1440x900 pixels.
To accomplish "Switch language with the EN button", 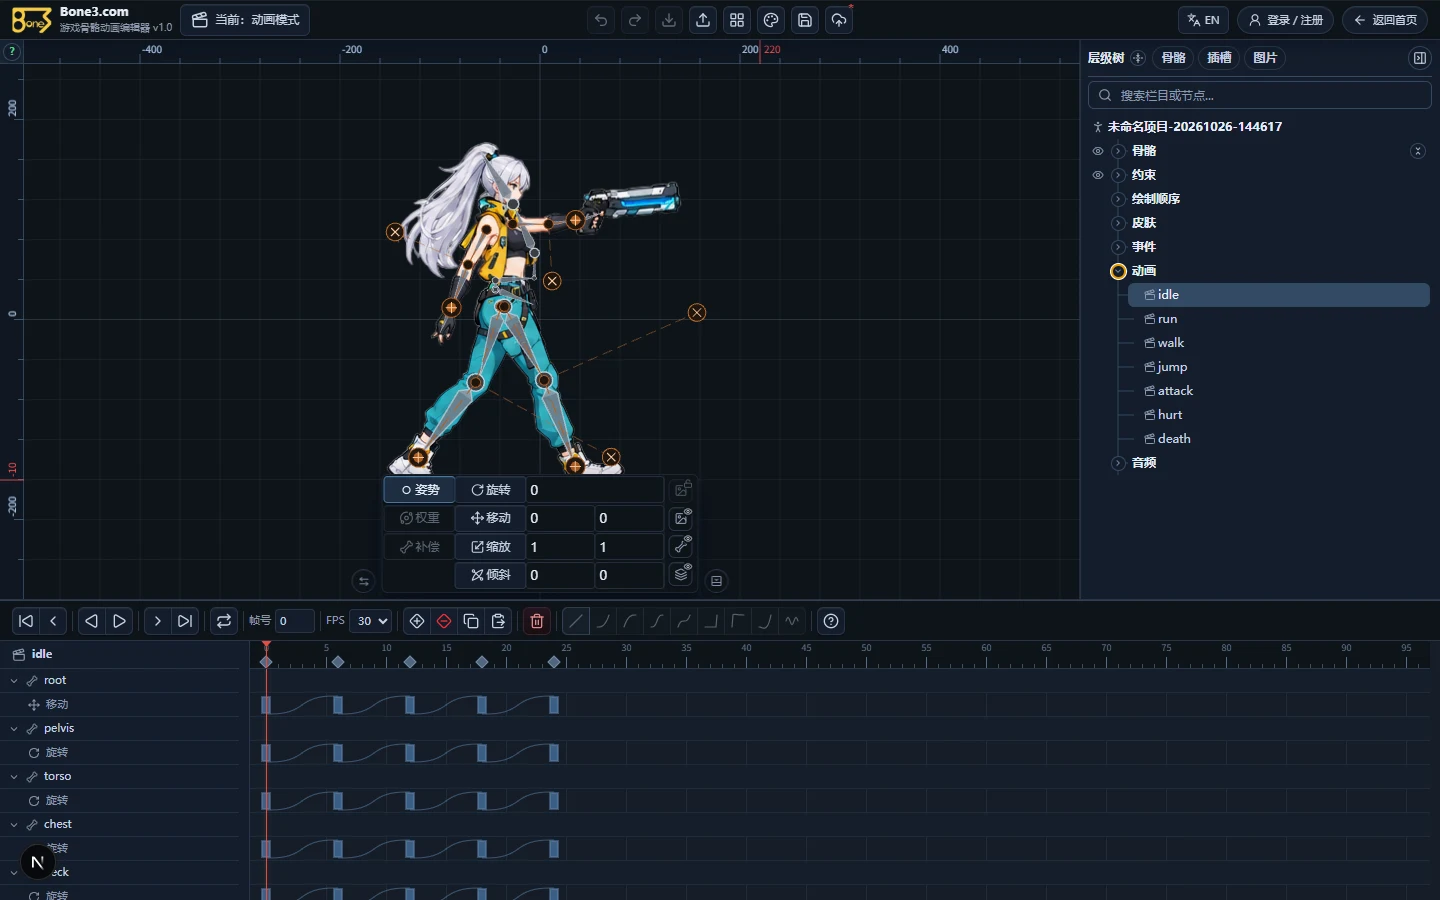I will click(1203, 20).
